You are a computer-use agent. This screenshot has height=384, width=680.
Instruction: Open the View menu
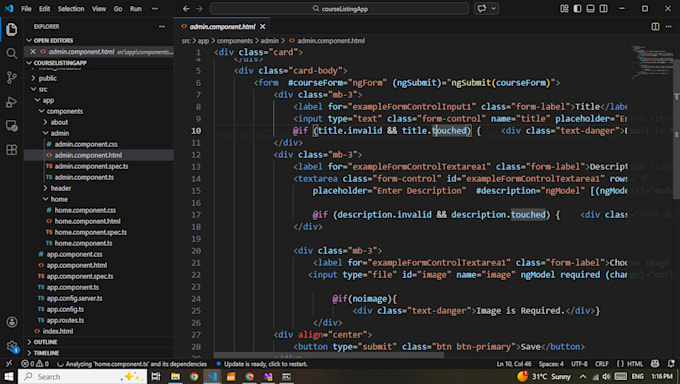coord(99,9)
